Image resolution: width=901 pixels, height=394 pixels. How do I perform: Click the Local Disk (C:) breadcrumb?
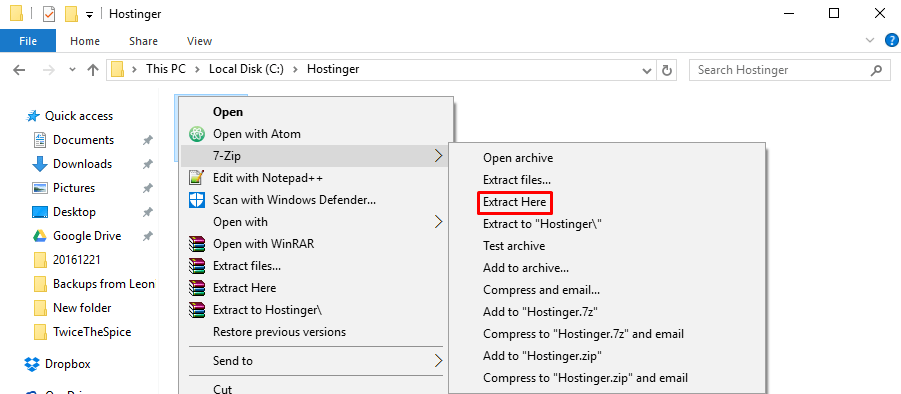coord(246,69)
